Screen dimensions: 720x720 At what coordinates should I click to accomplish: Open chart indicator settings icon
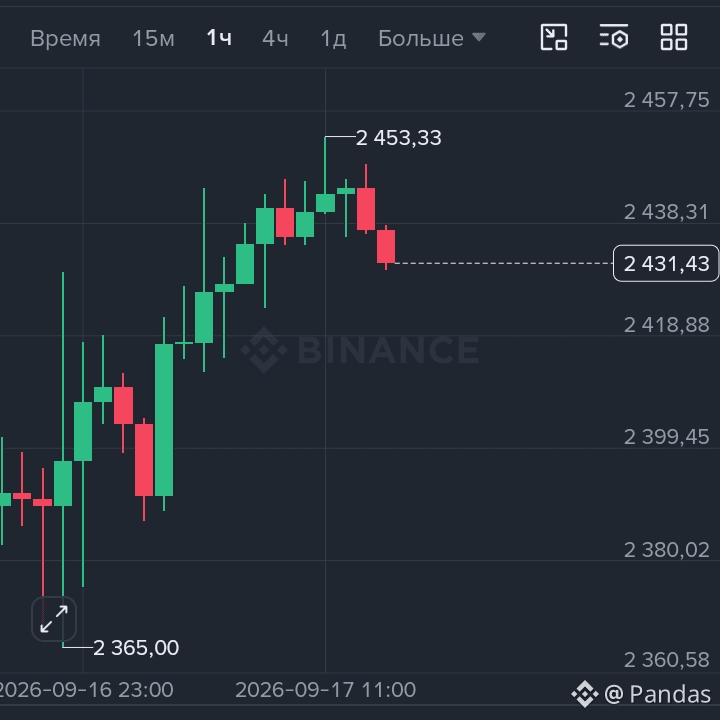[614, 37]
